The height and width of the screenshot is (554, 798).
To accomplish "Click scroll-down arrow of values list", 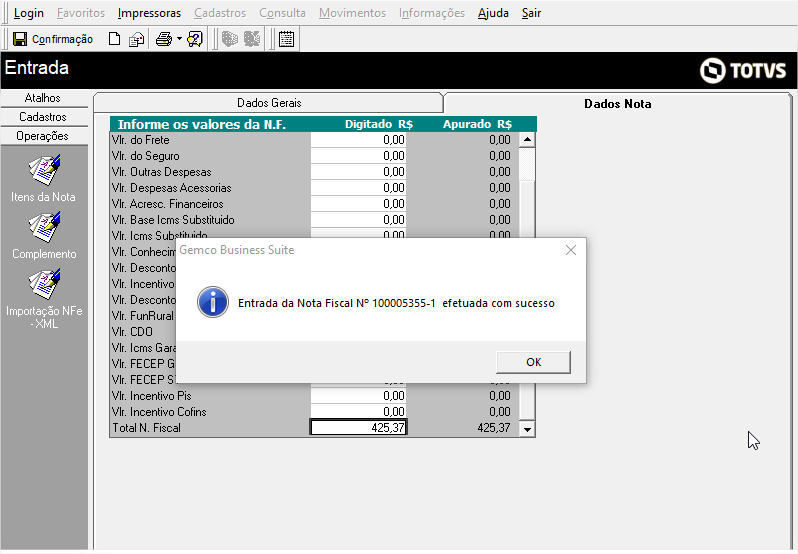I will (x=527, y=429).
